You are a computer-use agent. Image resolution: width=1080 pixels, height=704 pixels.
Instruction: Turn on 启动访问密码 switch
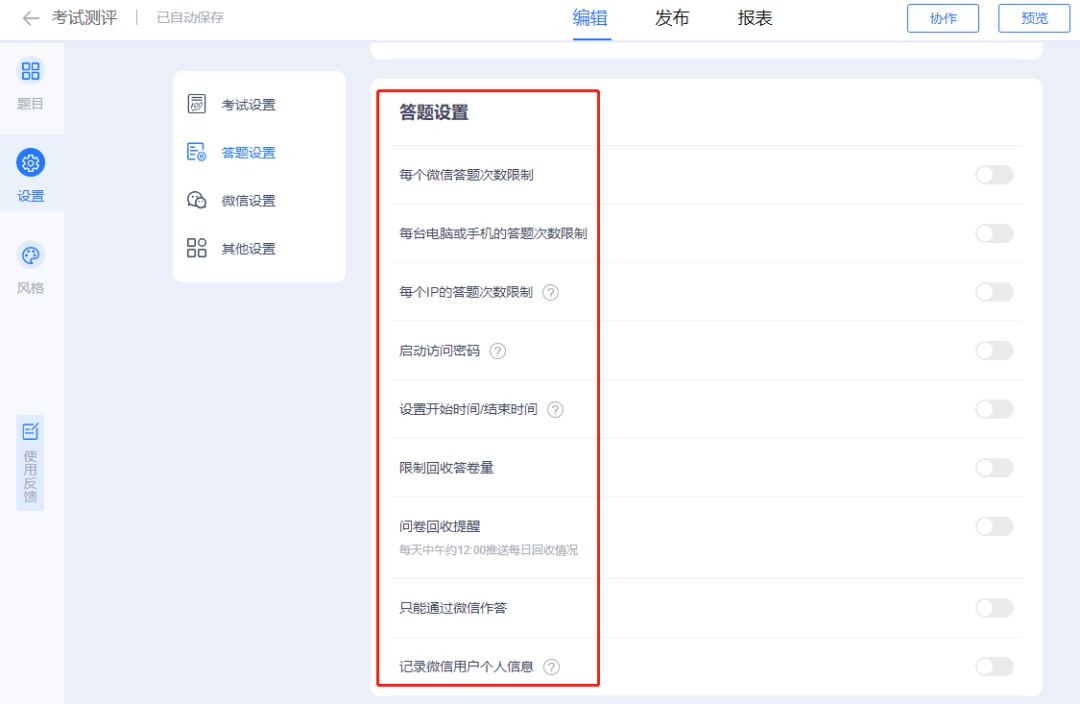click(x=994, y=351)
